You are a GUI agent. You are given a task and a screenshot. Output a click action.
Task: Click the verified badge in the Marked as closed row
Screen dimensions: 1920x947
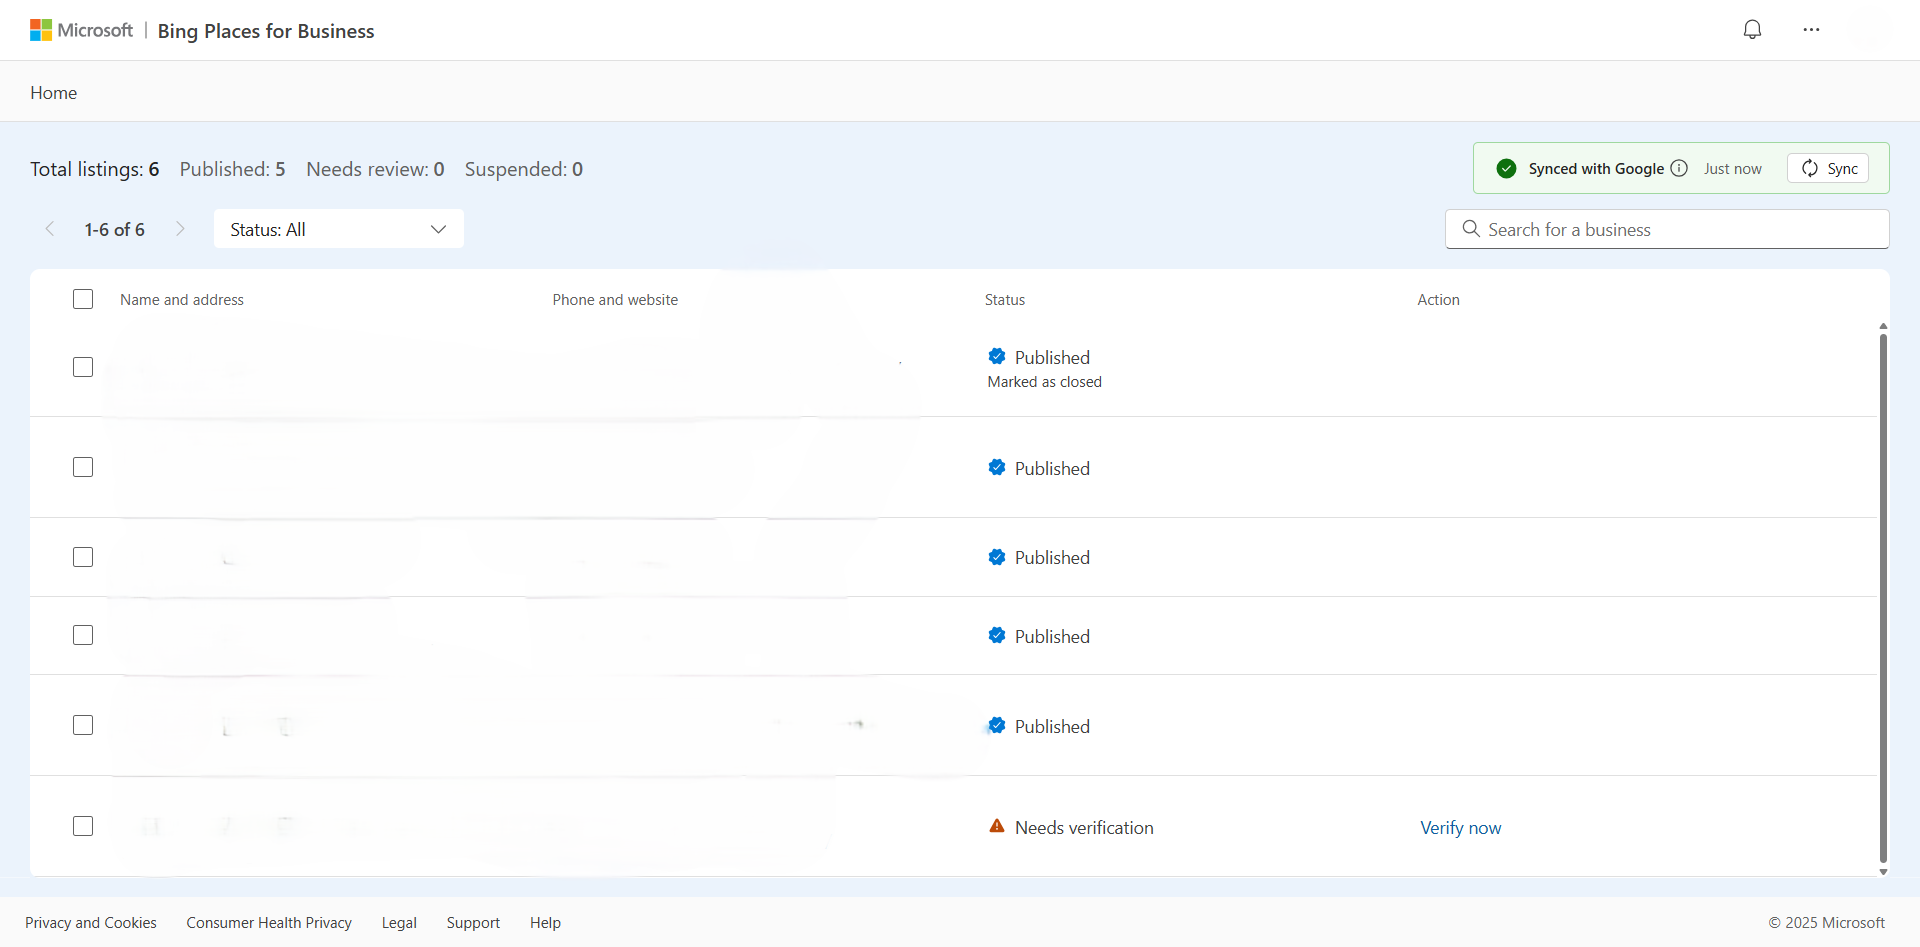pos(997,356)
